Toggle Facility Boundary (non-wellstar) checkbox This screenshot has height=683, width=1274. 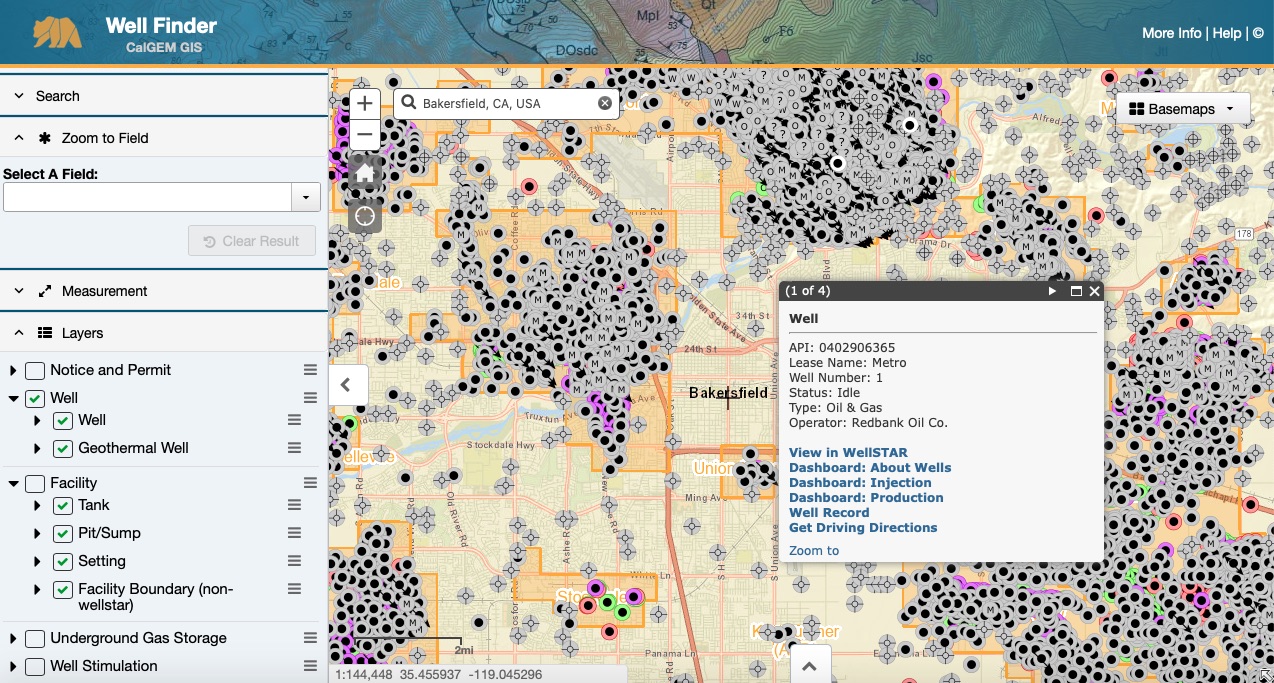tap(63, 589)
